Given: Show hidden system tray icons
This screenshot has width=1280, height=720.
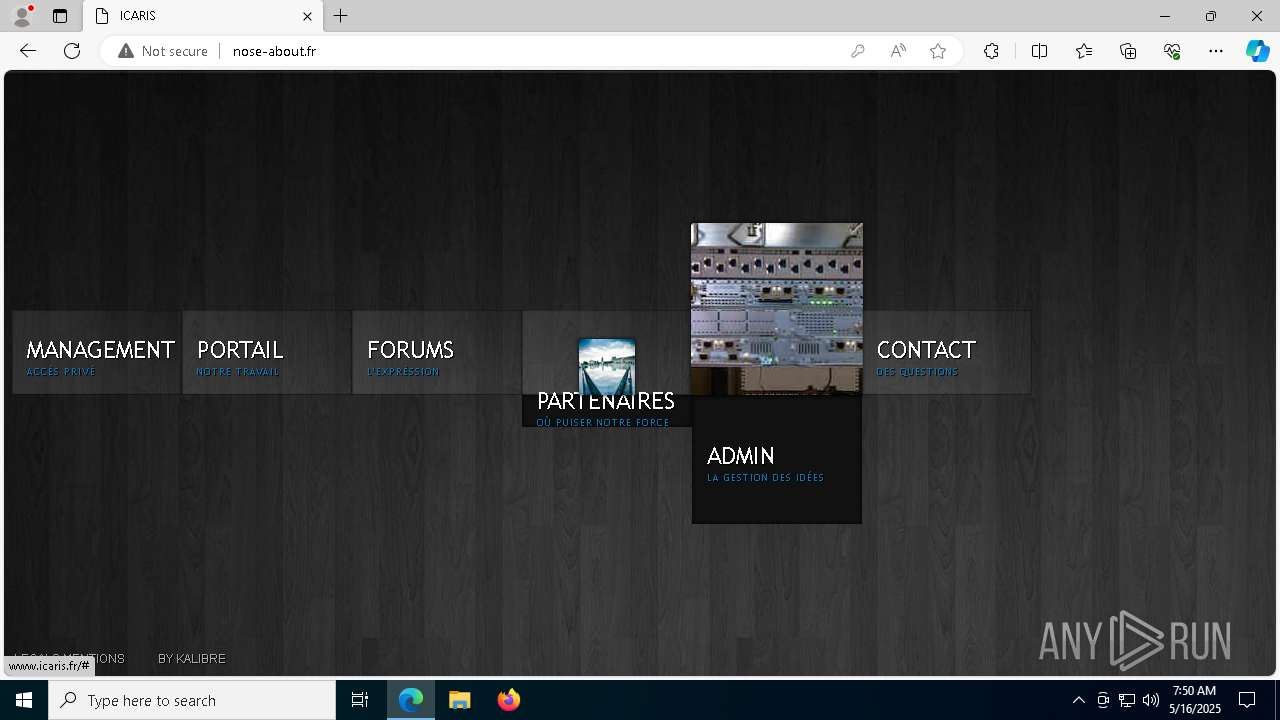Looking at the screenshot, I should click(x=1078, y=700).
